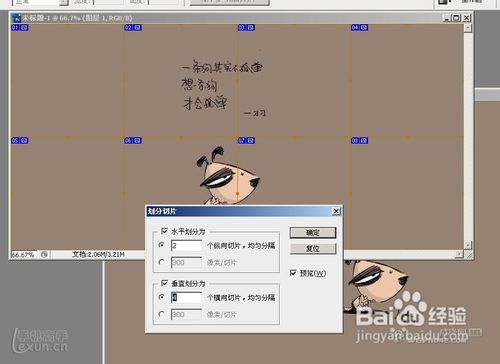Image resolution: width=500 pixels, height=364 pixels.
Task: Click the 横向切片 count field showing 4
Action: coord(186,297)
